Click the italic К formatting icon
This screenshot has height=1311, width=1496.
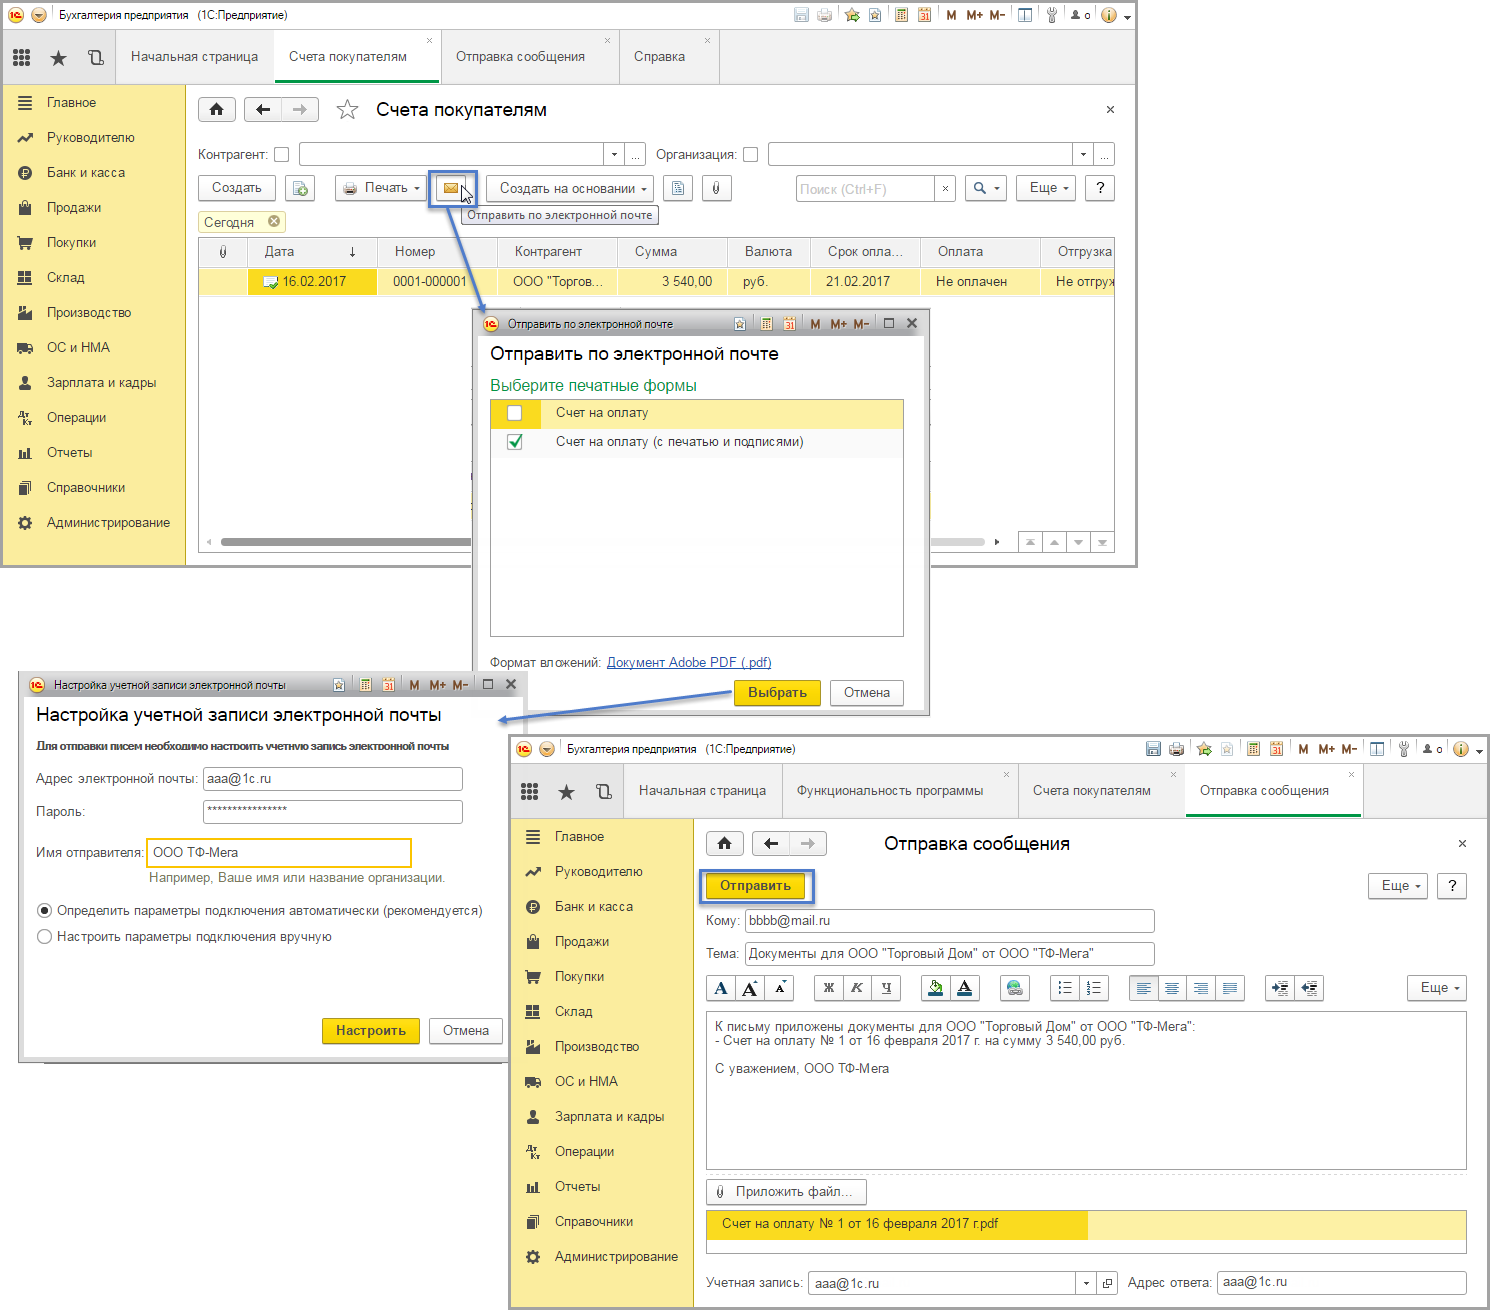pyautogui.click(x=857, y=988)
